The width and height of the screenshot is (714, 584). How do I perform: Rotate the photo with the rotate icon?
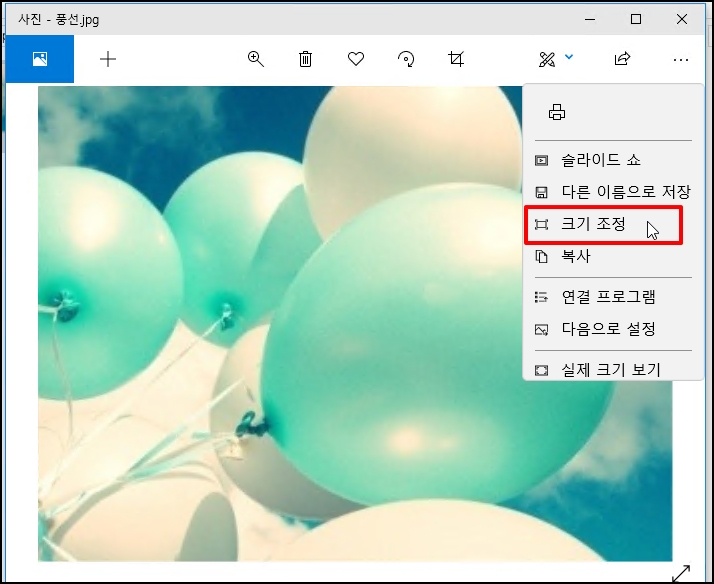tap(406, 59)
